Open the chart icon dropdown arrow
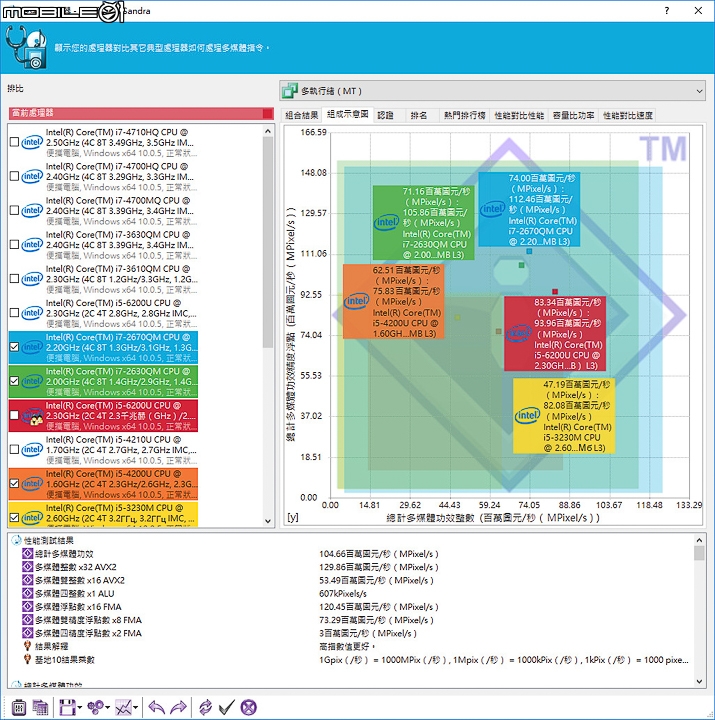 point(135,708)
